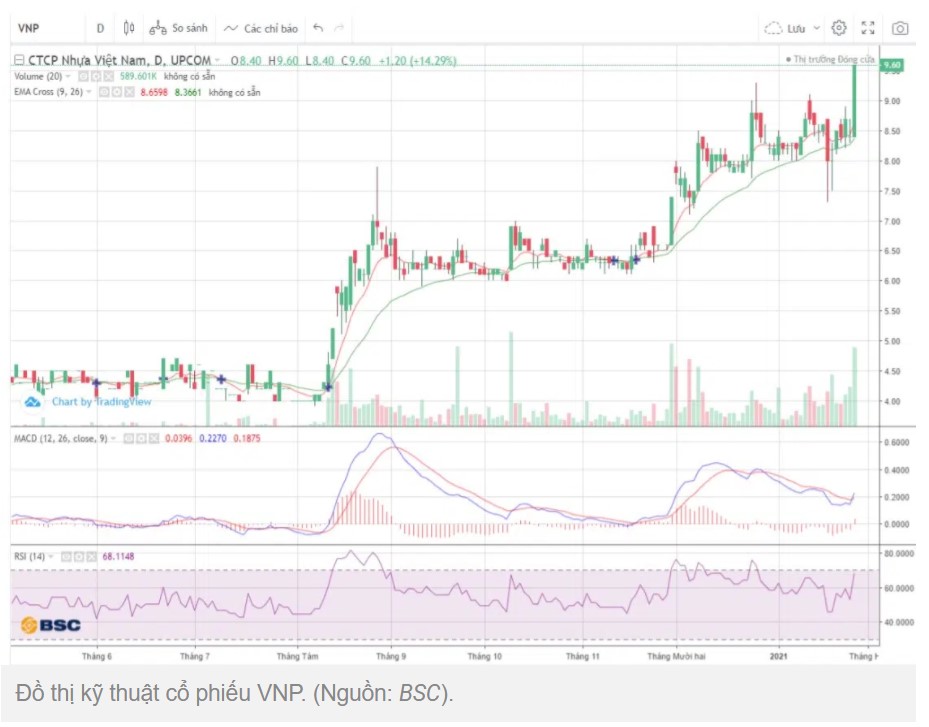Image resolution: width=929 pixels, height=727 pixels.
Task: Click the Chart by TradingView link
Action: pos(101,402)
